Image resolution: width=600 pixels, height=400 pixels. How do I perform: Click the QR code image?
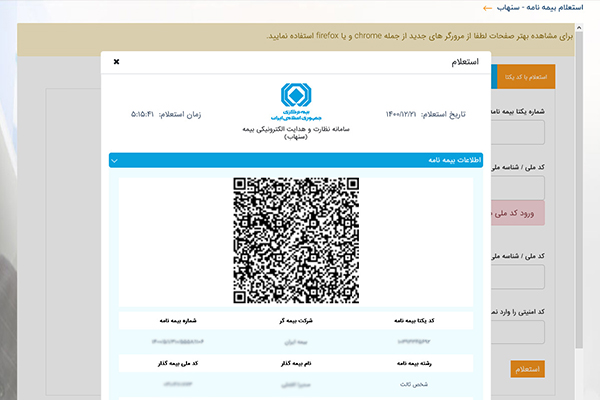click(296, 240)
